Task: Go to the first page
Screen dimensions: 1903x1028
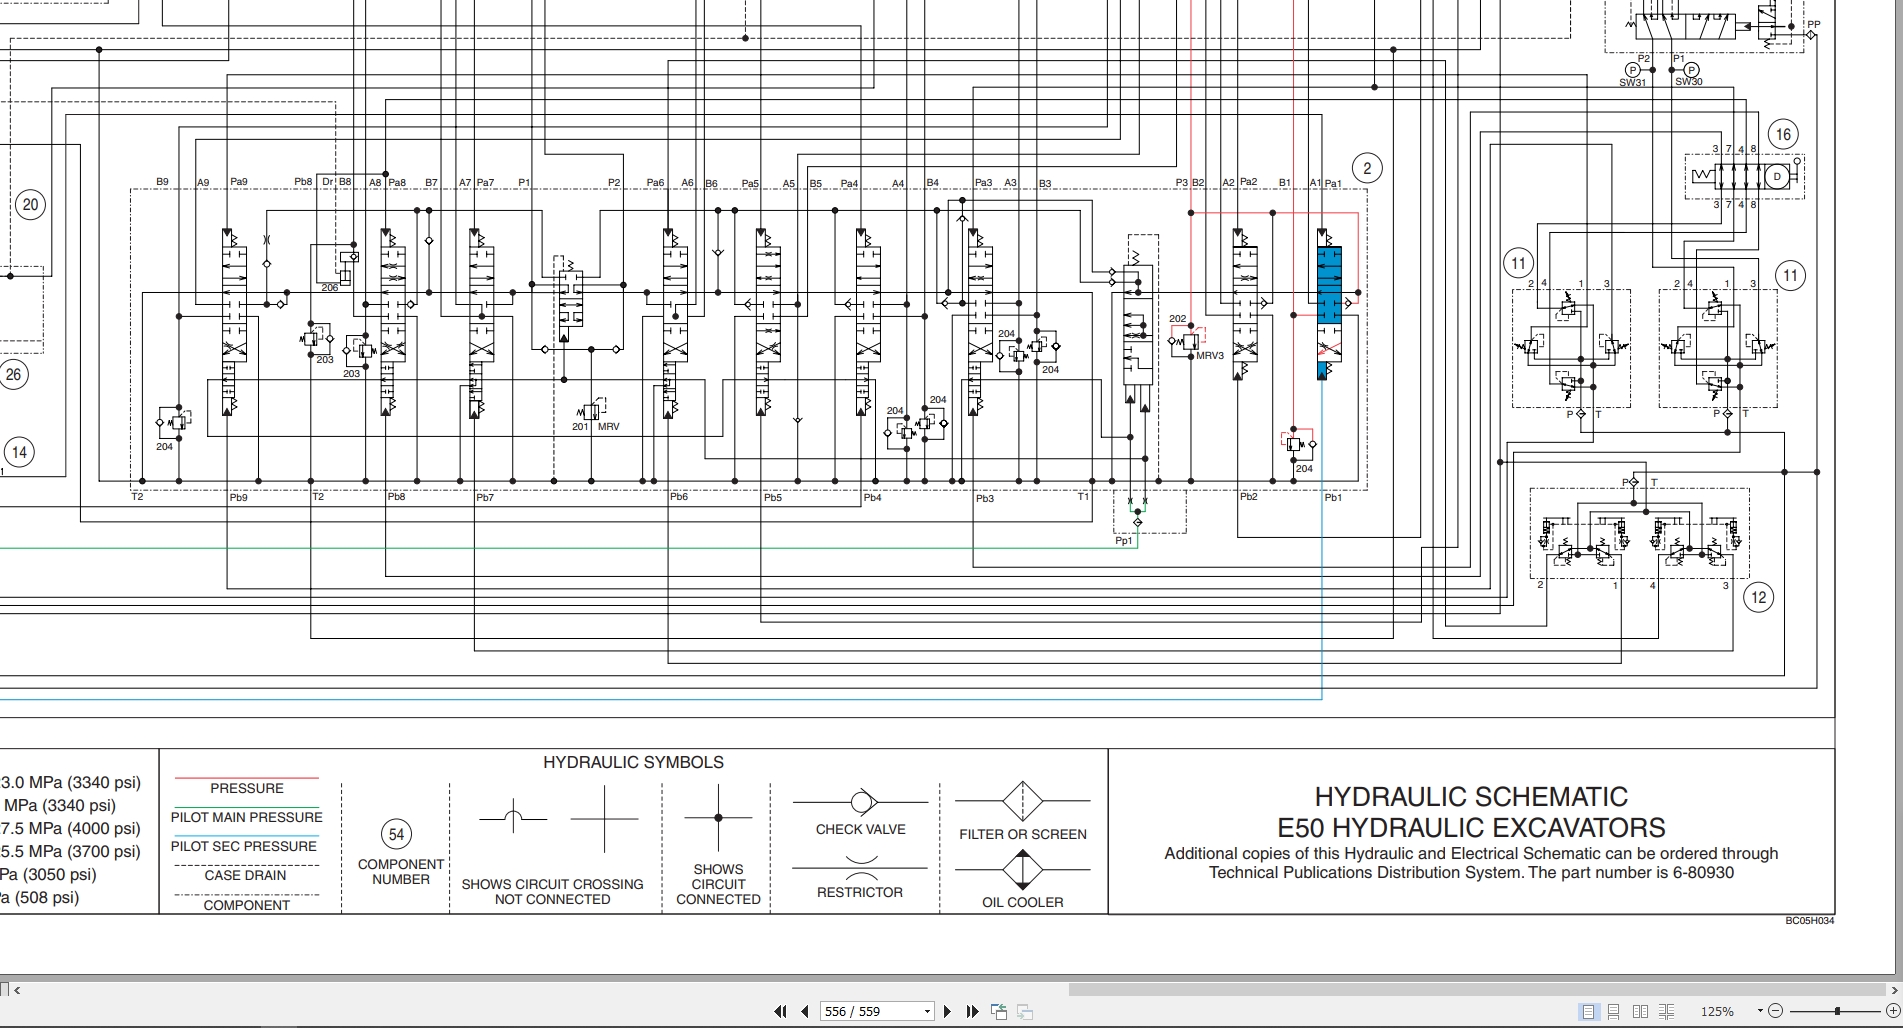Action: click(781, 1011)
